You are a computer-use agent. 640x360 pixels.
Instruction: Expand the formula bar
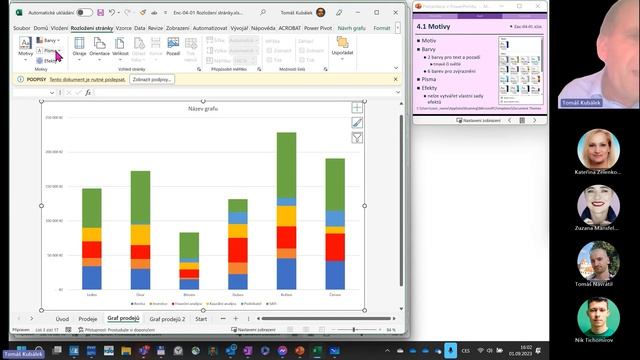click(x=398, y=93)
